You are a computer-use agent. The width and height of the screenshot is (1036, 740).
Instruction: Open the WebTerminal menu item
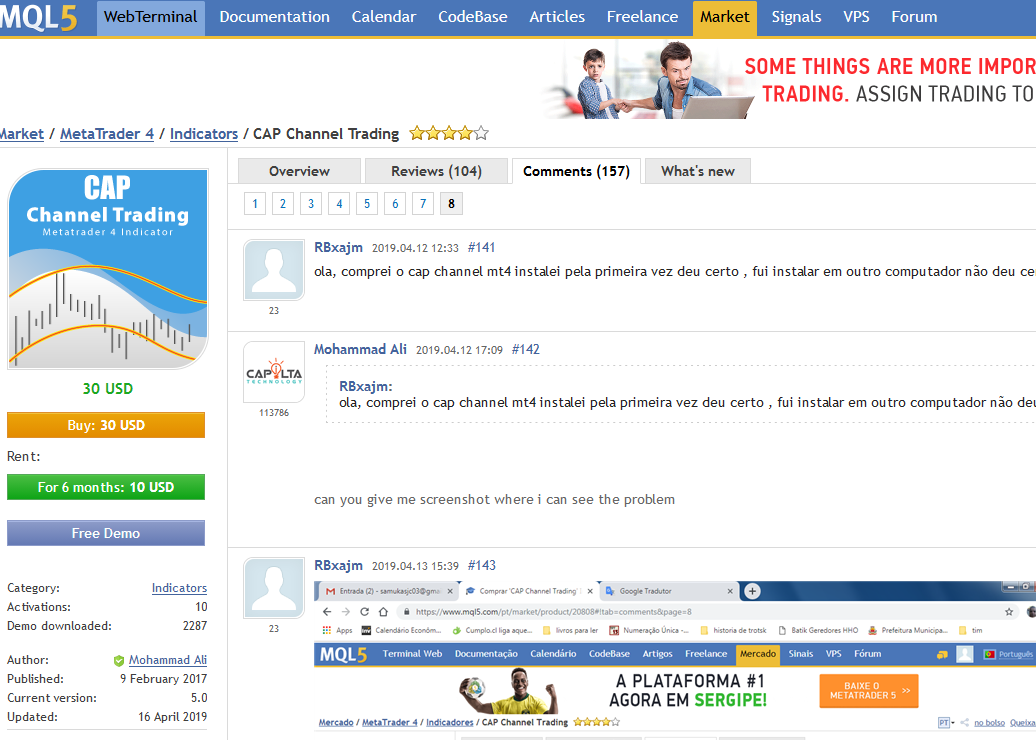151,17
